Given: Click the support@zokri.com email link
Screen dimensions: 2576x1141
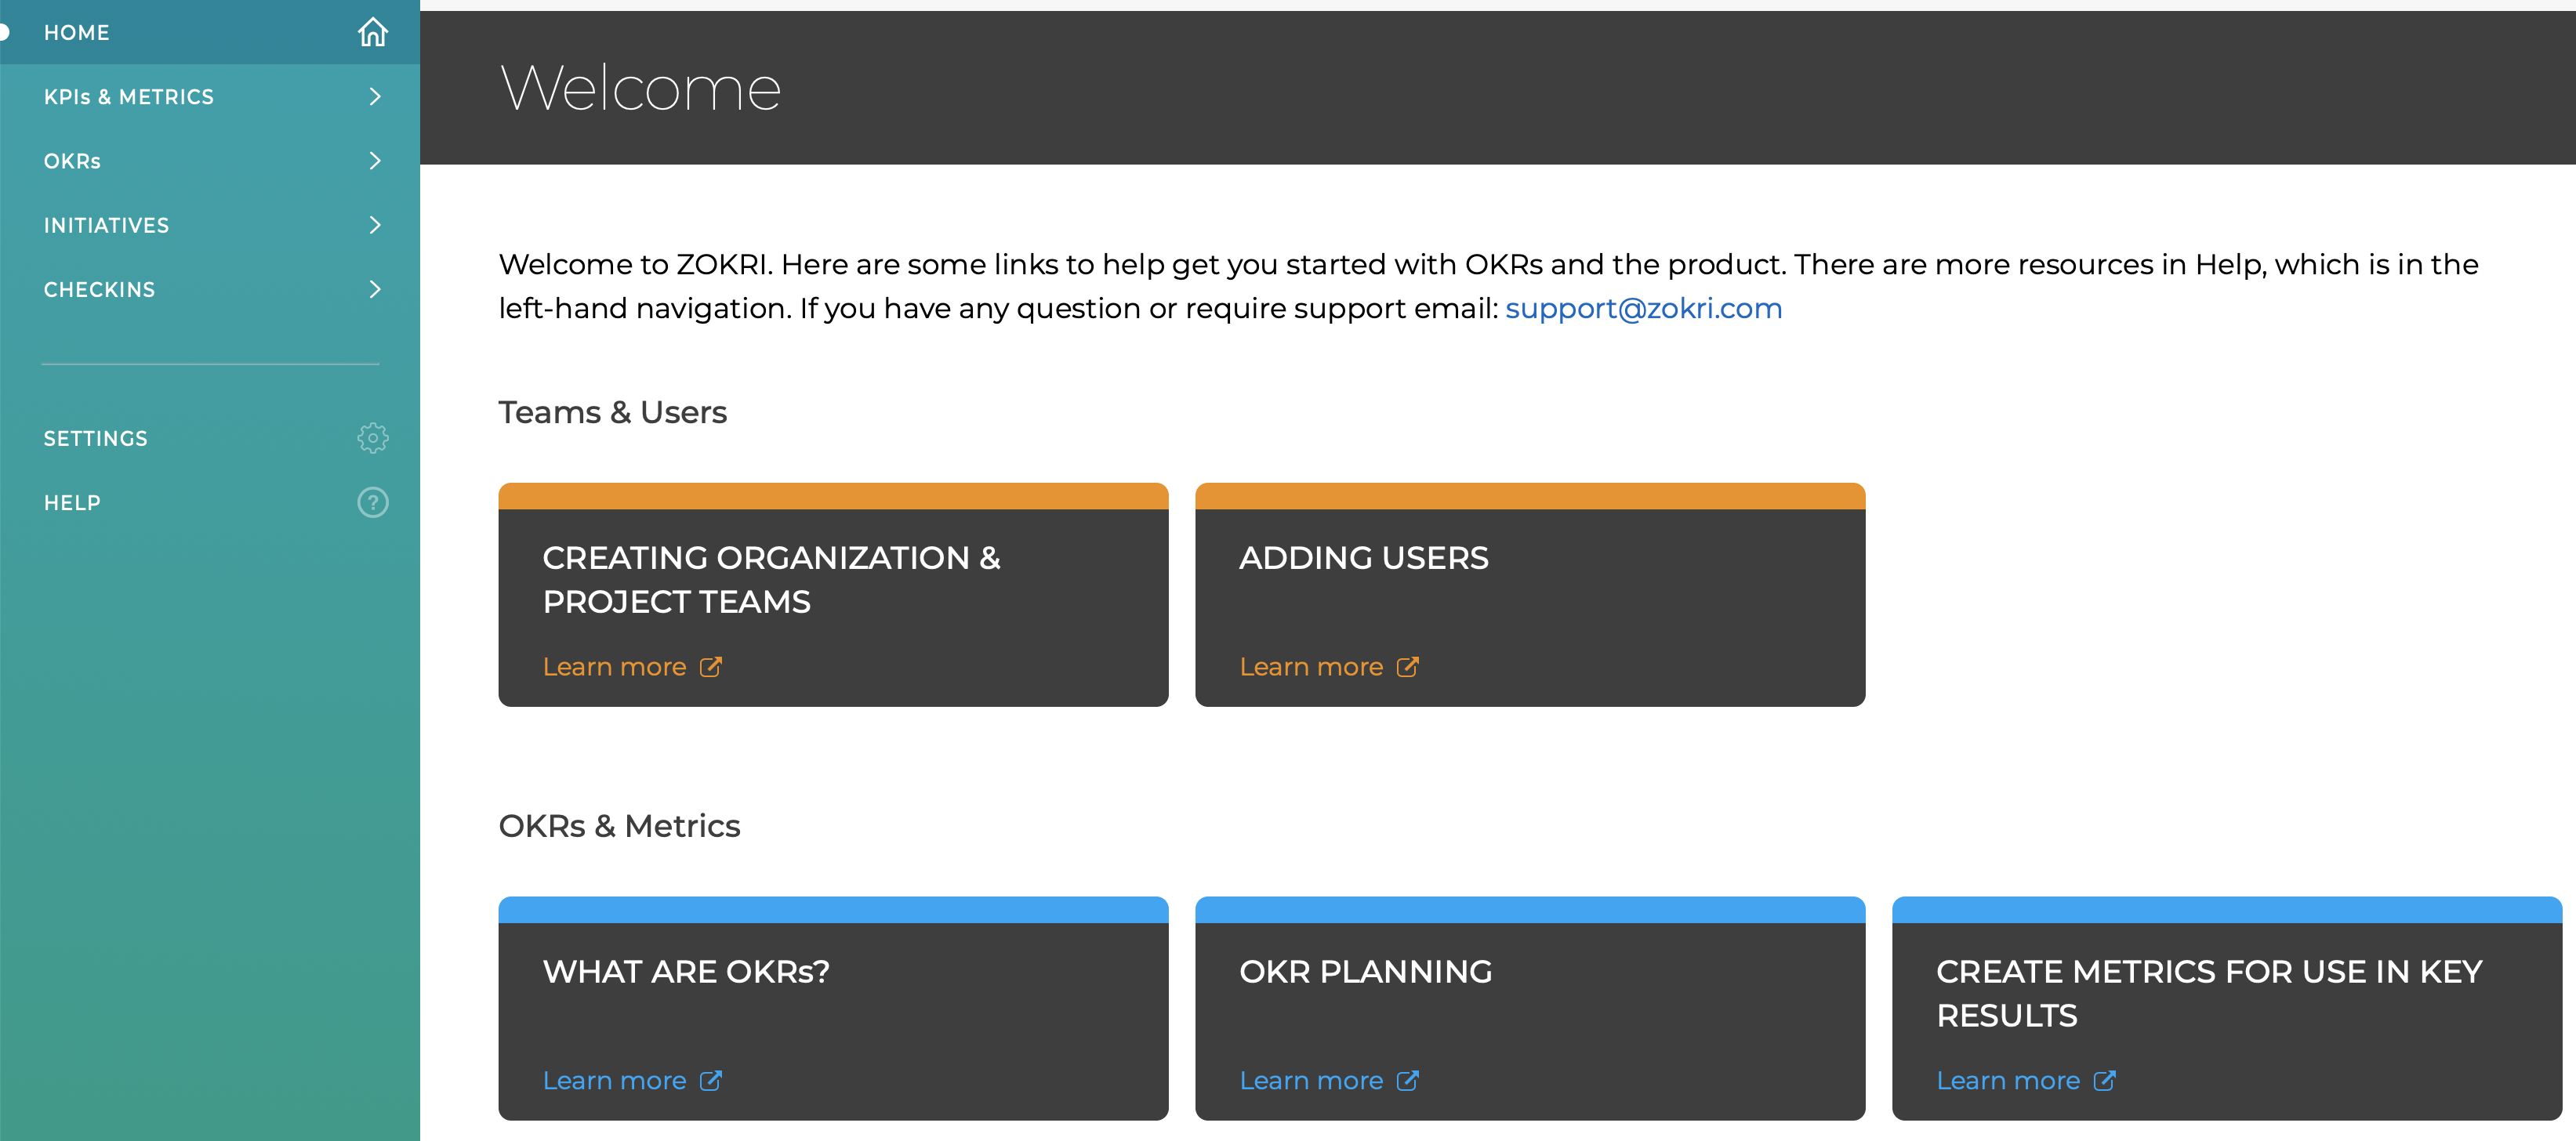Looking at the screenshot, I should pyautogui.click(x=1643, y=308).
